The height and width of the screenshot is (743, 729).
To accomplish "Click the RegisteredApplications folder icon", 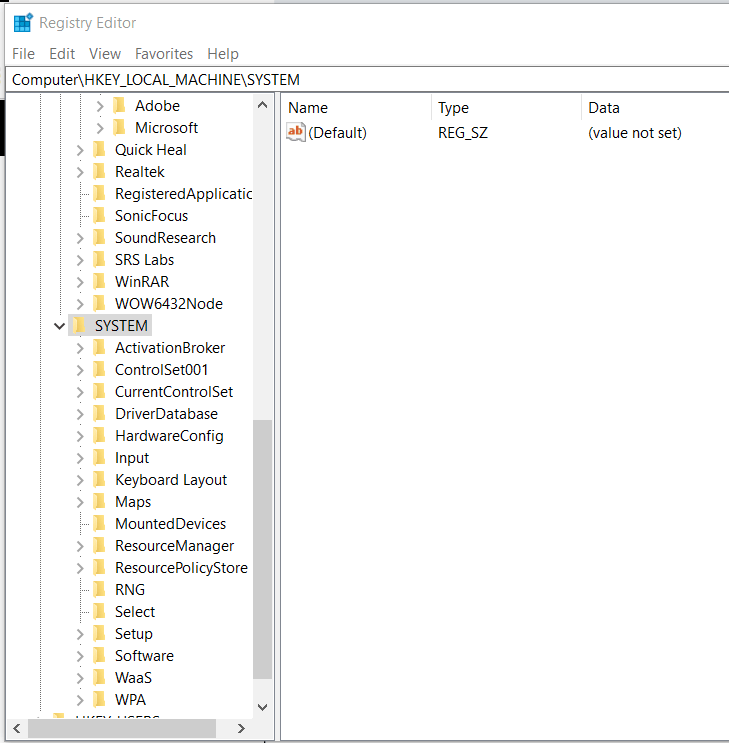I will point(100,193).
